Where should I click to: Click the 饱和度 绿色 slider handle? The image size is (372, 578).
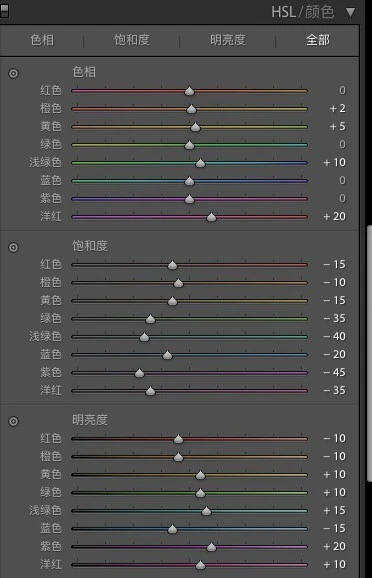coord(150,319)
